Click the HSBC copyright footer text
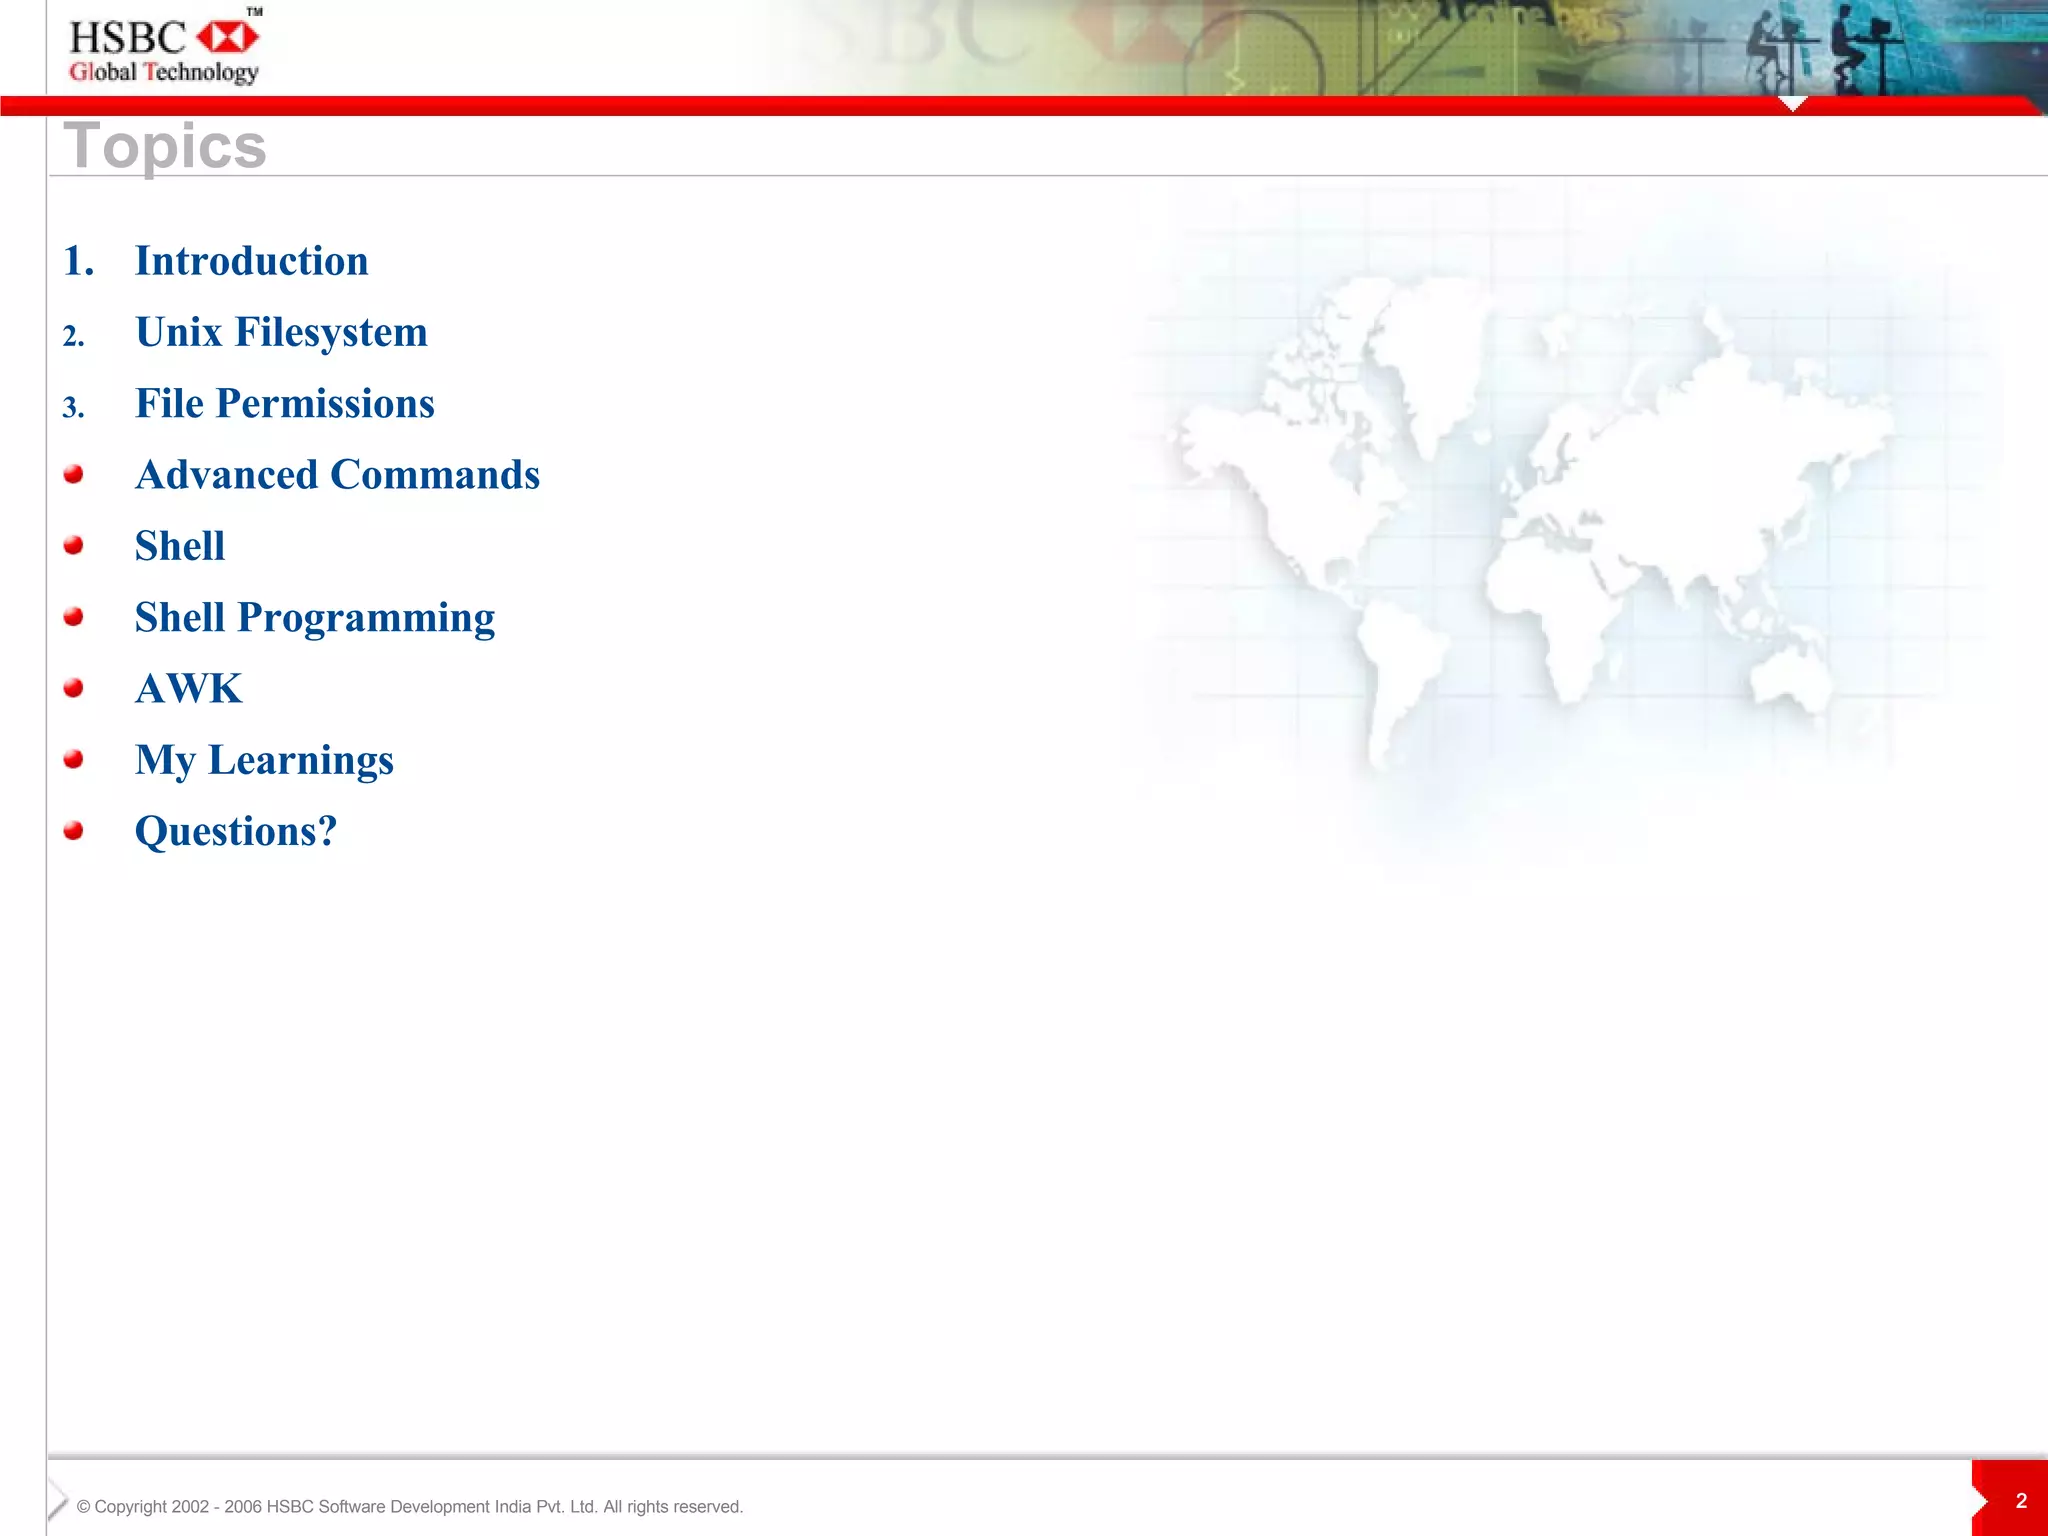 [409, 1507]
